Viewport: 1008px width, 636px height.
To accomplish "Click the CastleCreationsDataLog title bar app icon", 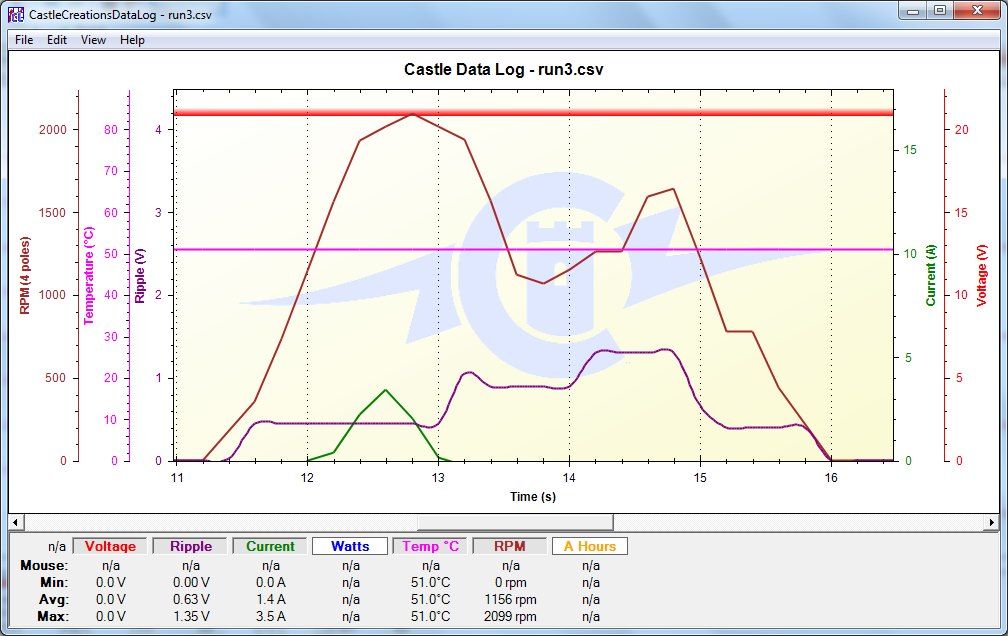I will tap(16, 14).
